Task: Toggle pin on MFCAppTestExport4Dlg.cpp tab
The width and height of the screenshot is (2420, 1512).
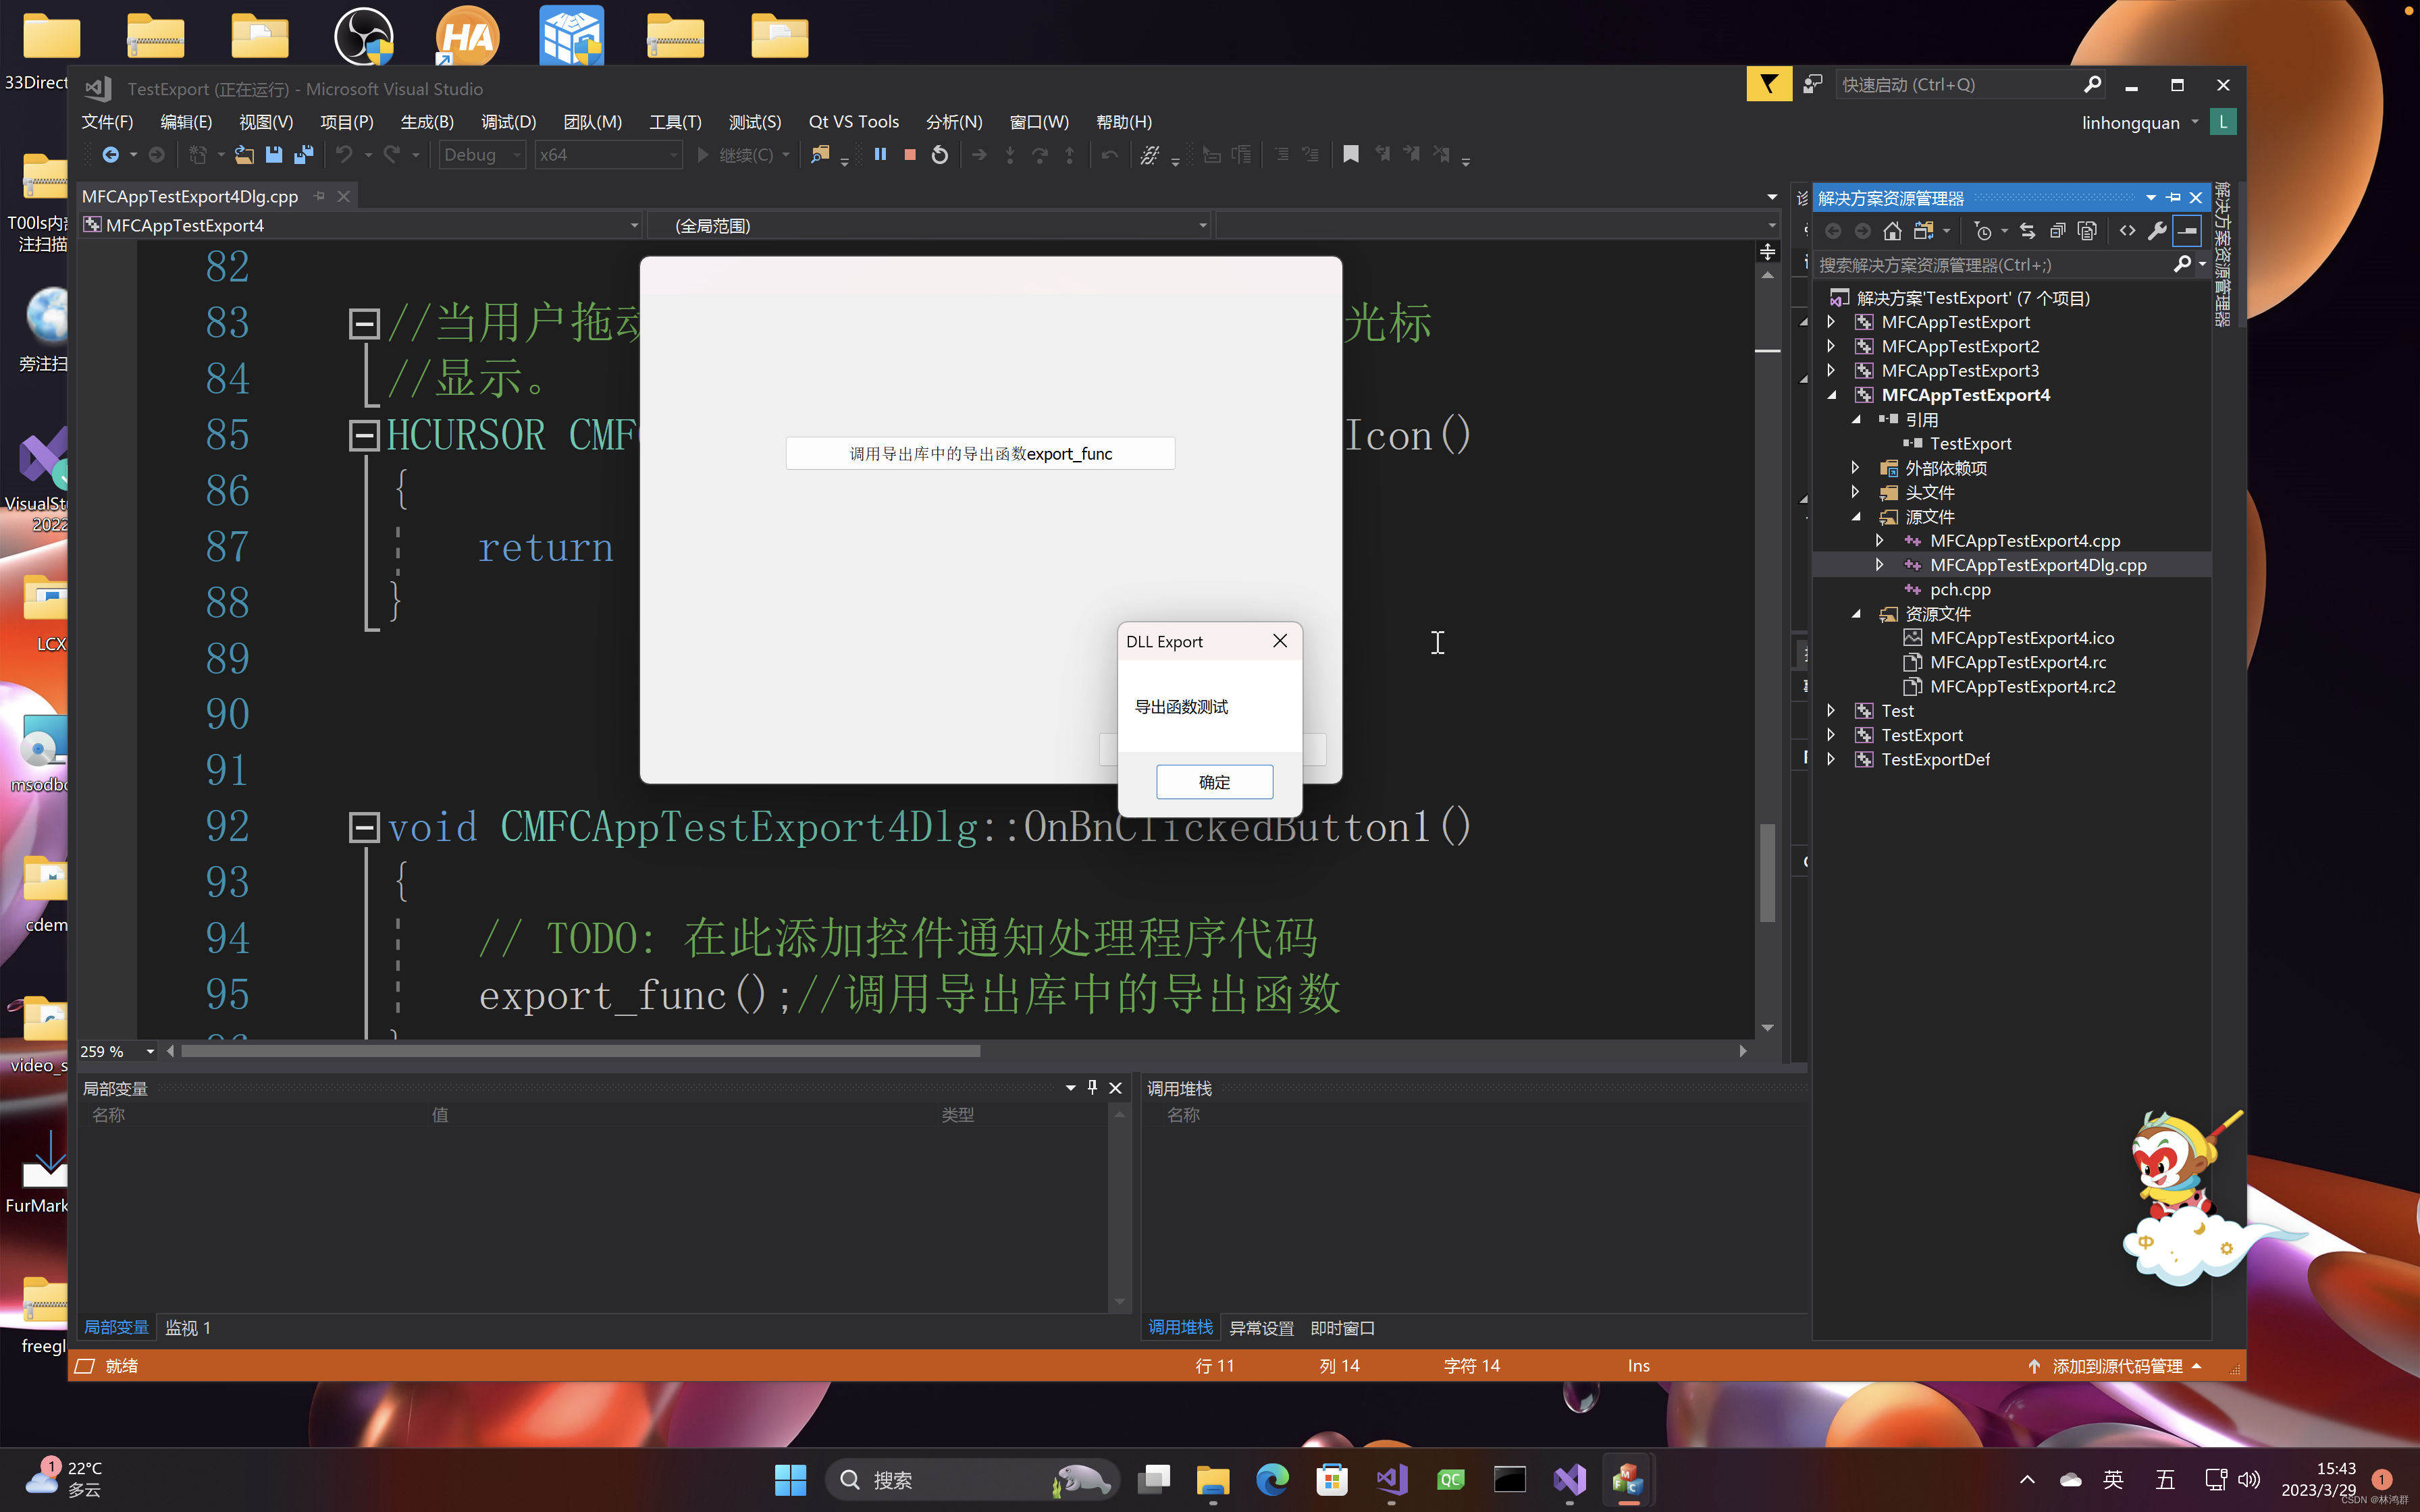Action: [x=320, y=197]
